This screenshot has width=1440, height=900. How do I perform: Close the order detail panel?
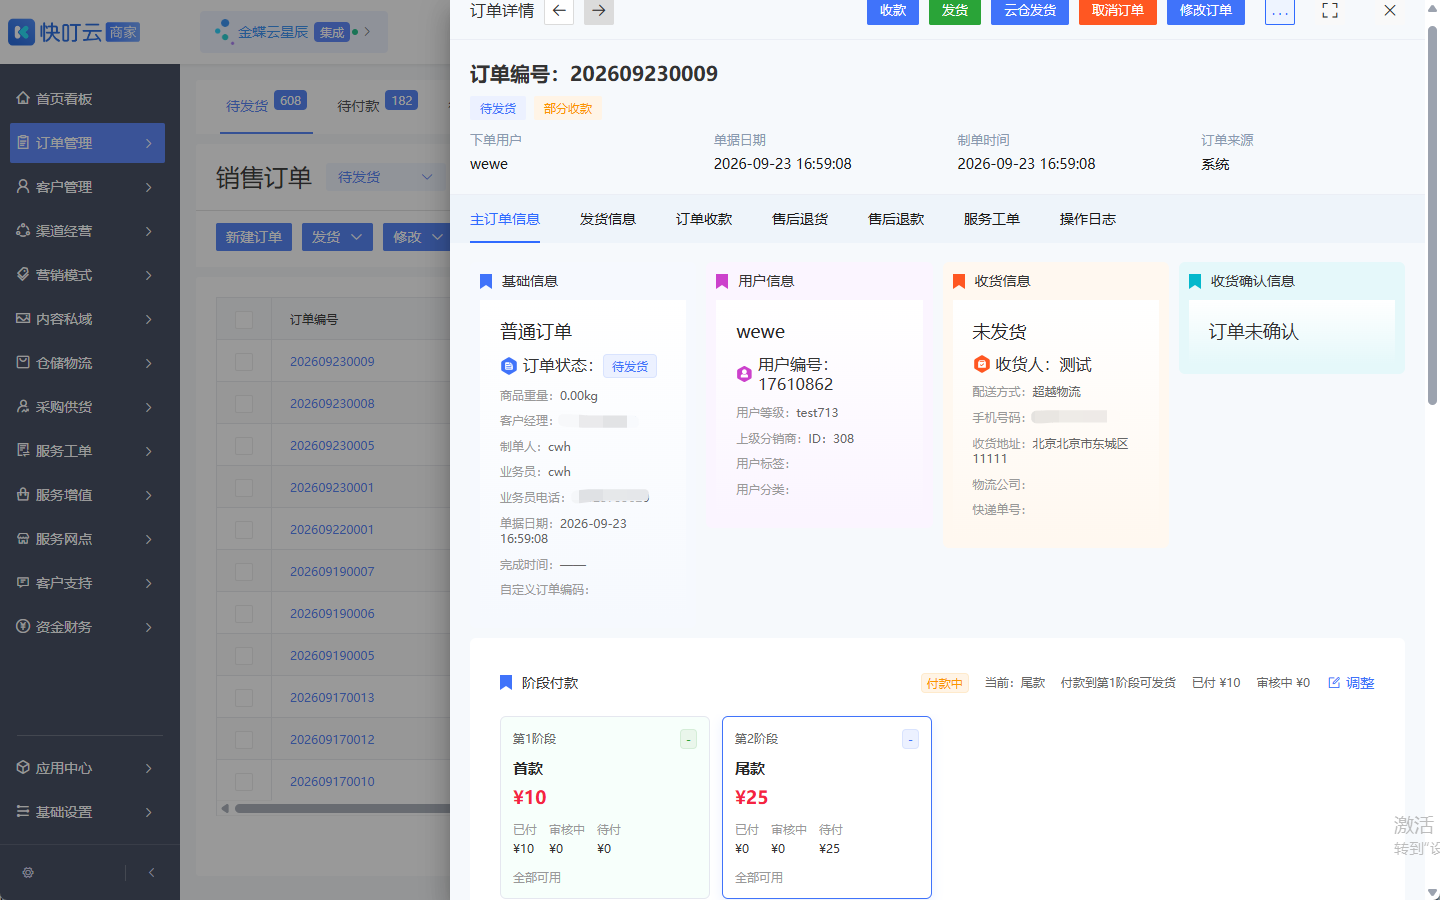tap(1390, 10)
